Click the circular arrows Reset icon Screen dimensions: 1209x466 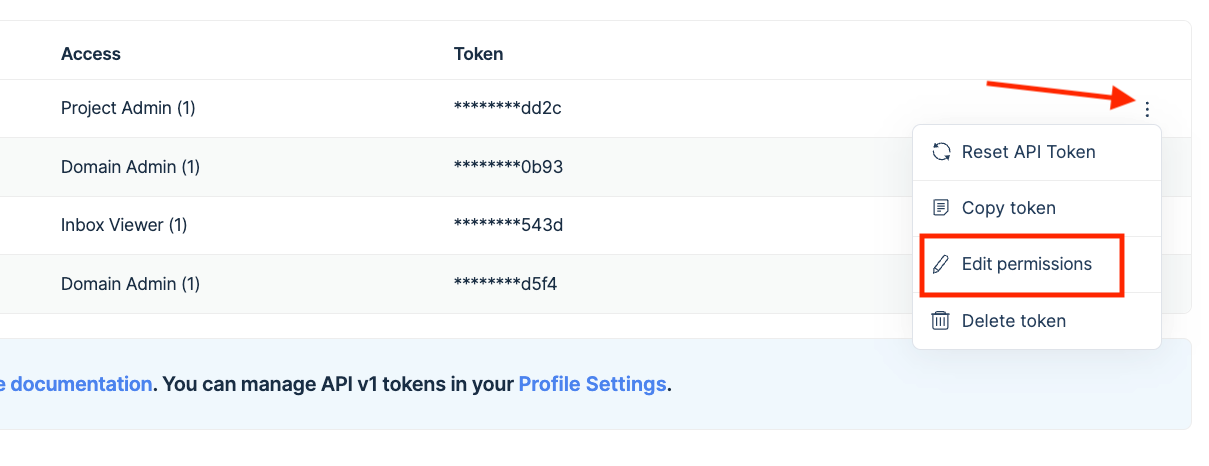tap(941, 152)
